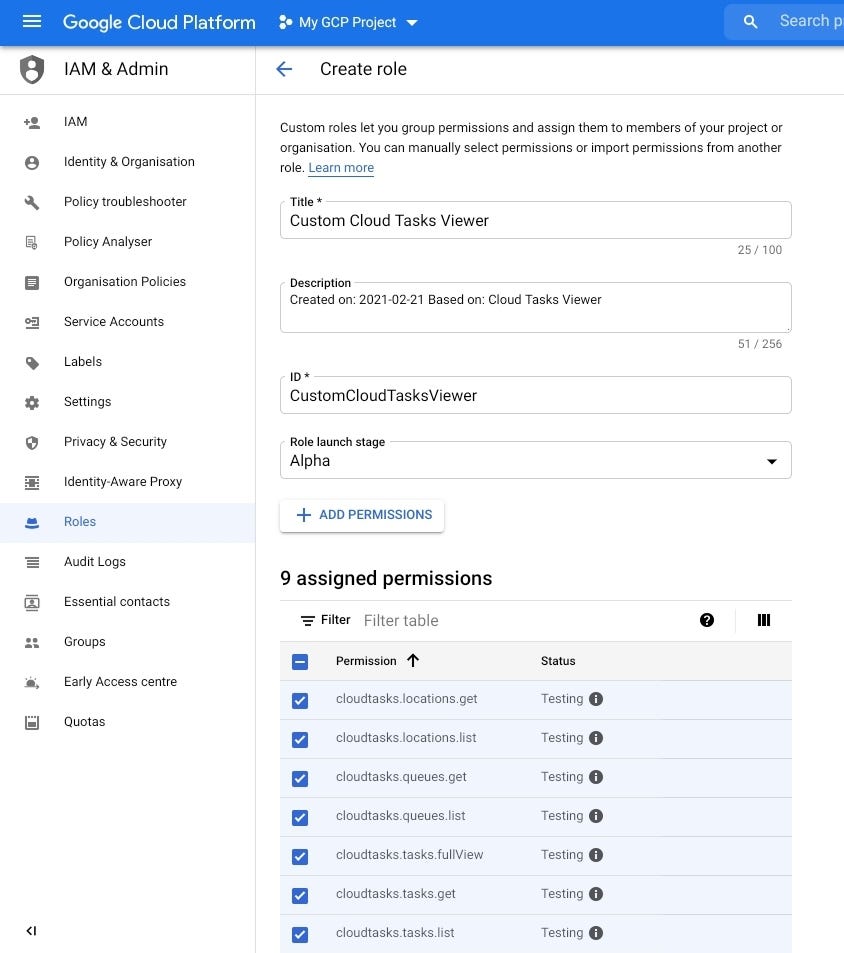Open the Audit Logs section
The height and width of the screenshot is (953, 844).
click(x=95, y=561)
